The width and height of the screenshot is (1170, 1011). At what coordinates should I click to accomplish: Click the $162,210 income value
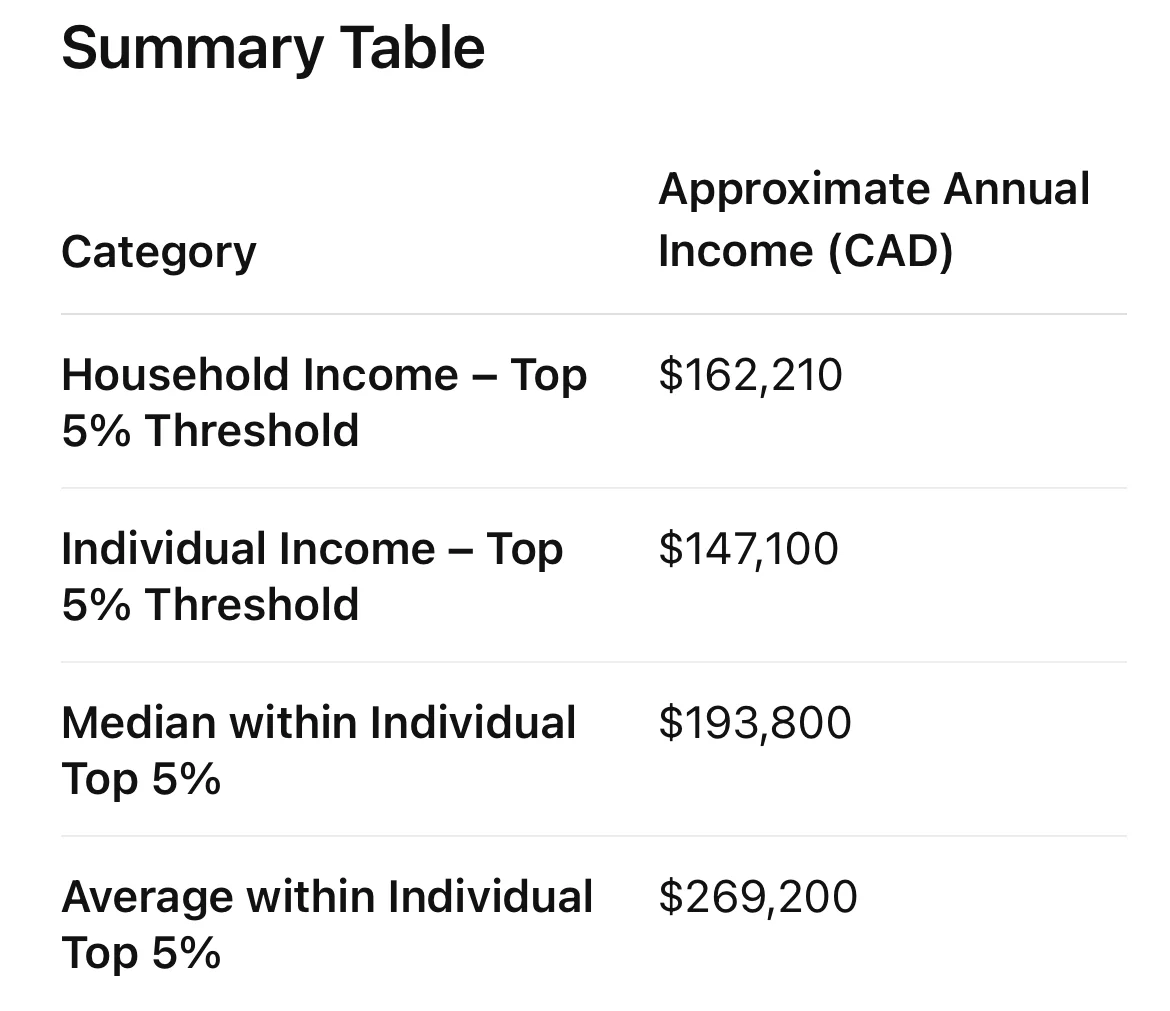pyautogui.click(x=750, y=375)
